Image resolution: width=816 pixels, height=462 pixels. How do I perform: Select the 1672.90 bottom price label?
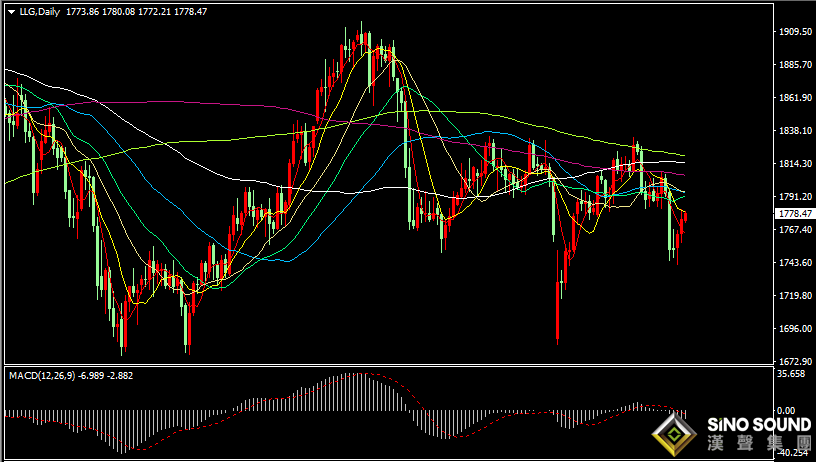coord(795,361)
